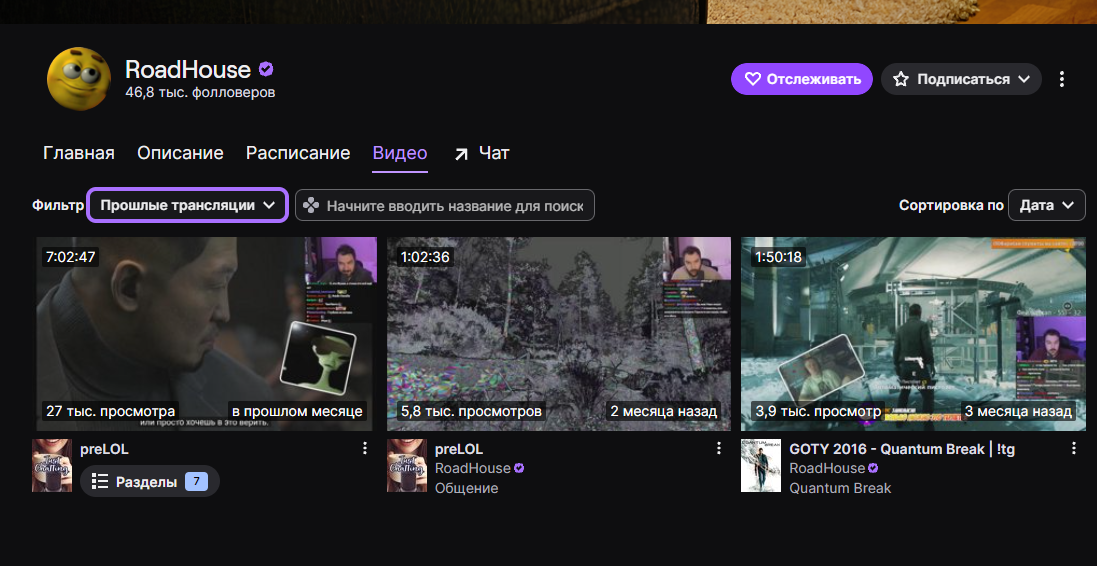Open the Подписаться subscribe dropdown
1097x566 pixels.
(961, 79)
